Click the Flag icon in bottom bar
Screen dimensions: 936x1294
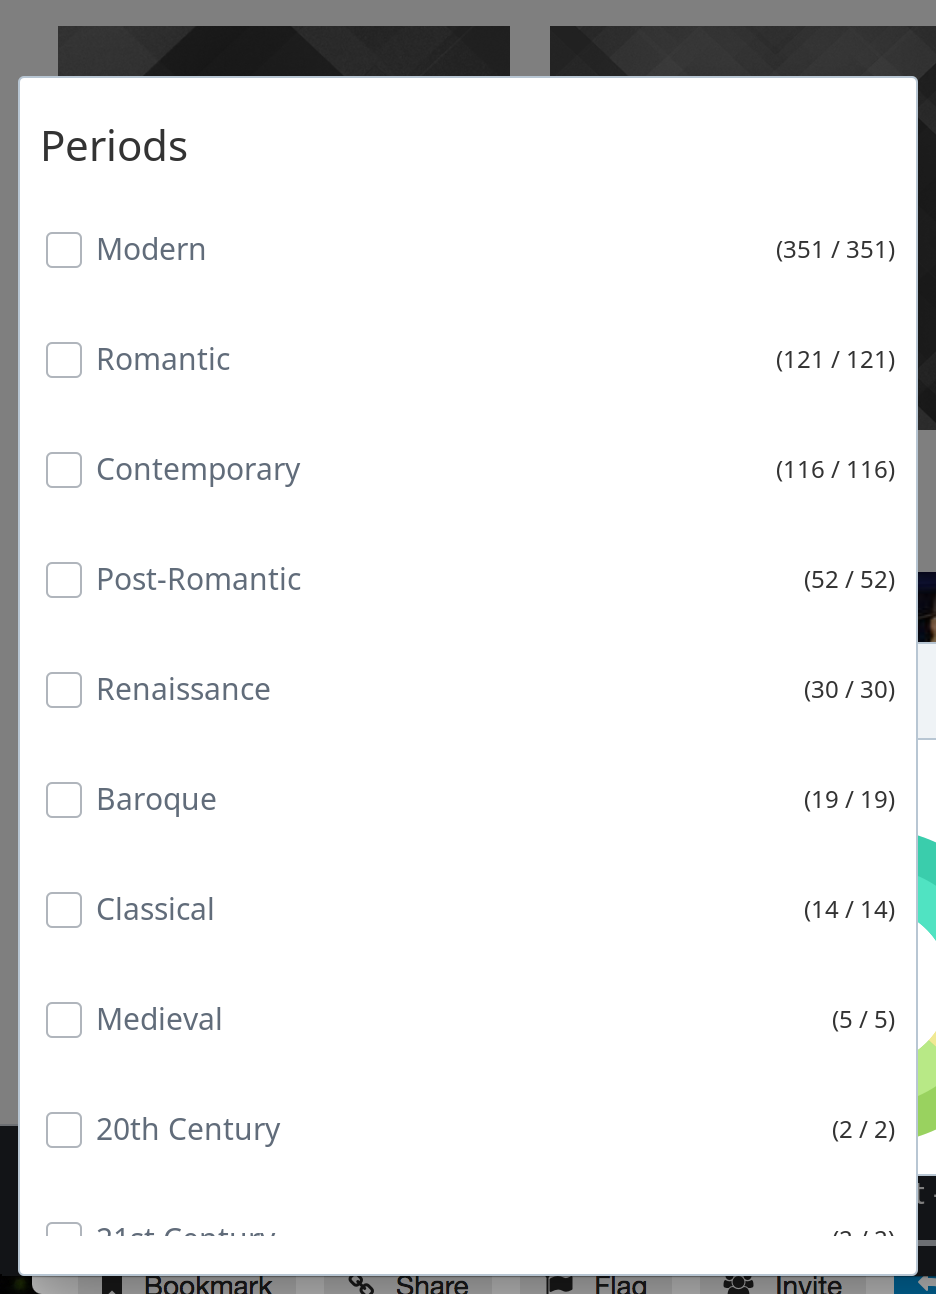[560, 1285]
